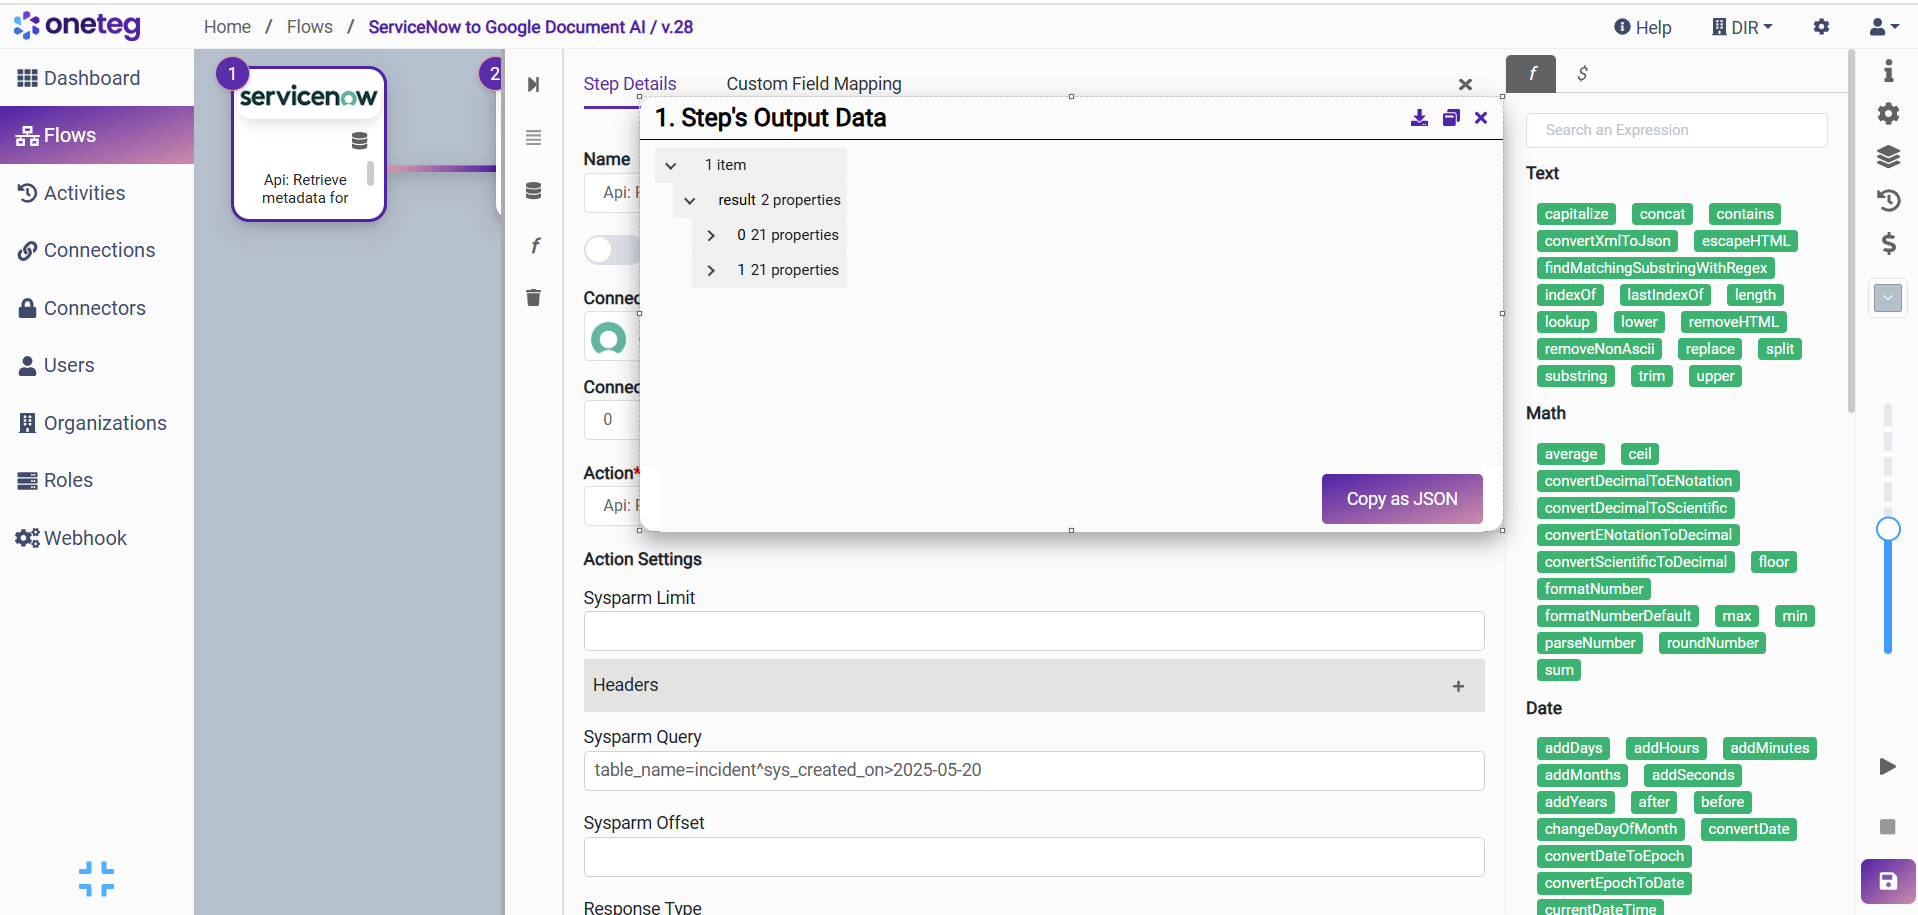Download the step's output data
This screenshot has height=915, width=1918.
(x=1419, y=118)
